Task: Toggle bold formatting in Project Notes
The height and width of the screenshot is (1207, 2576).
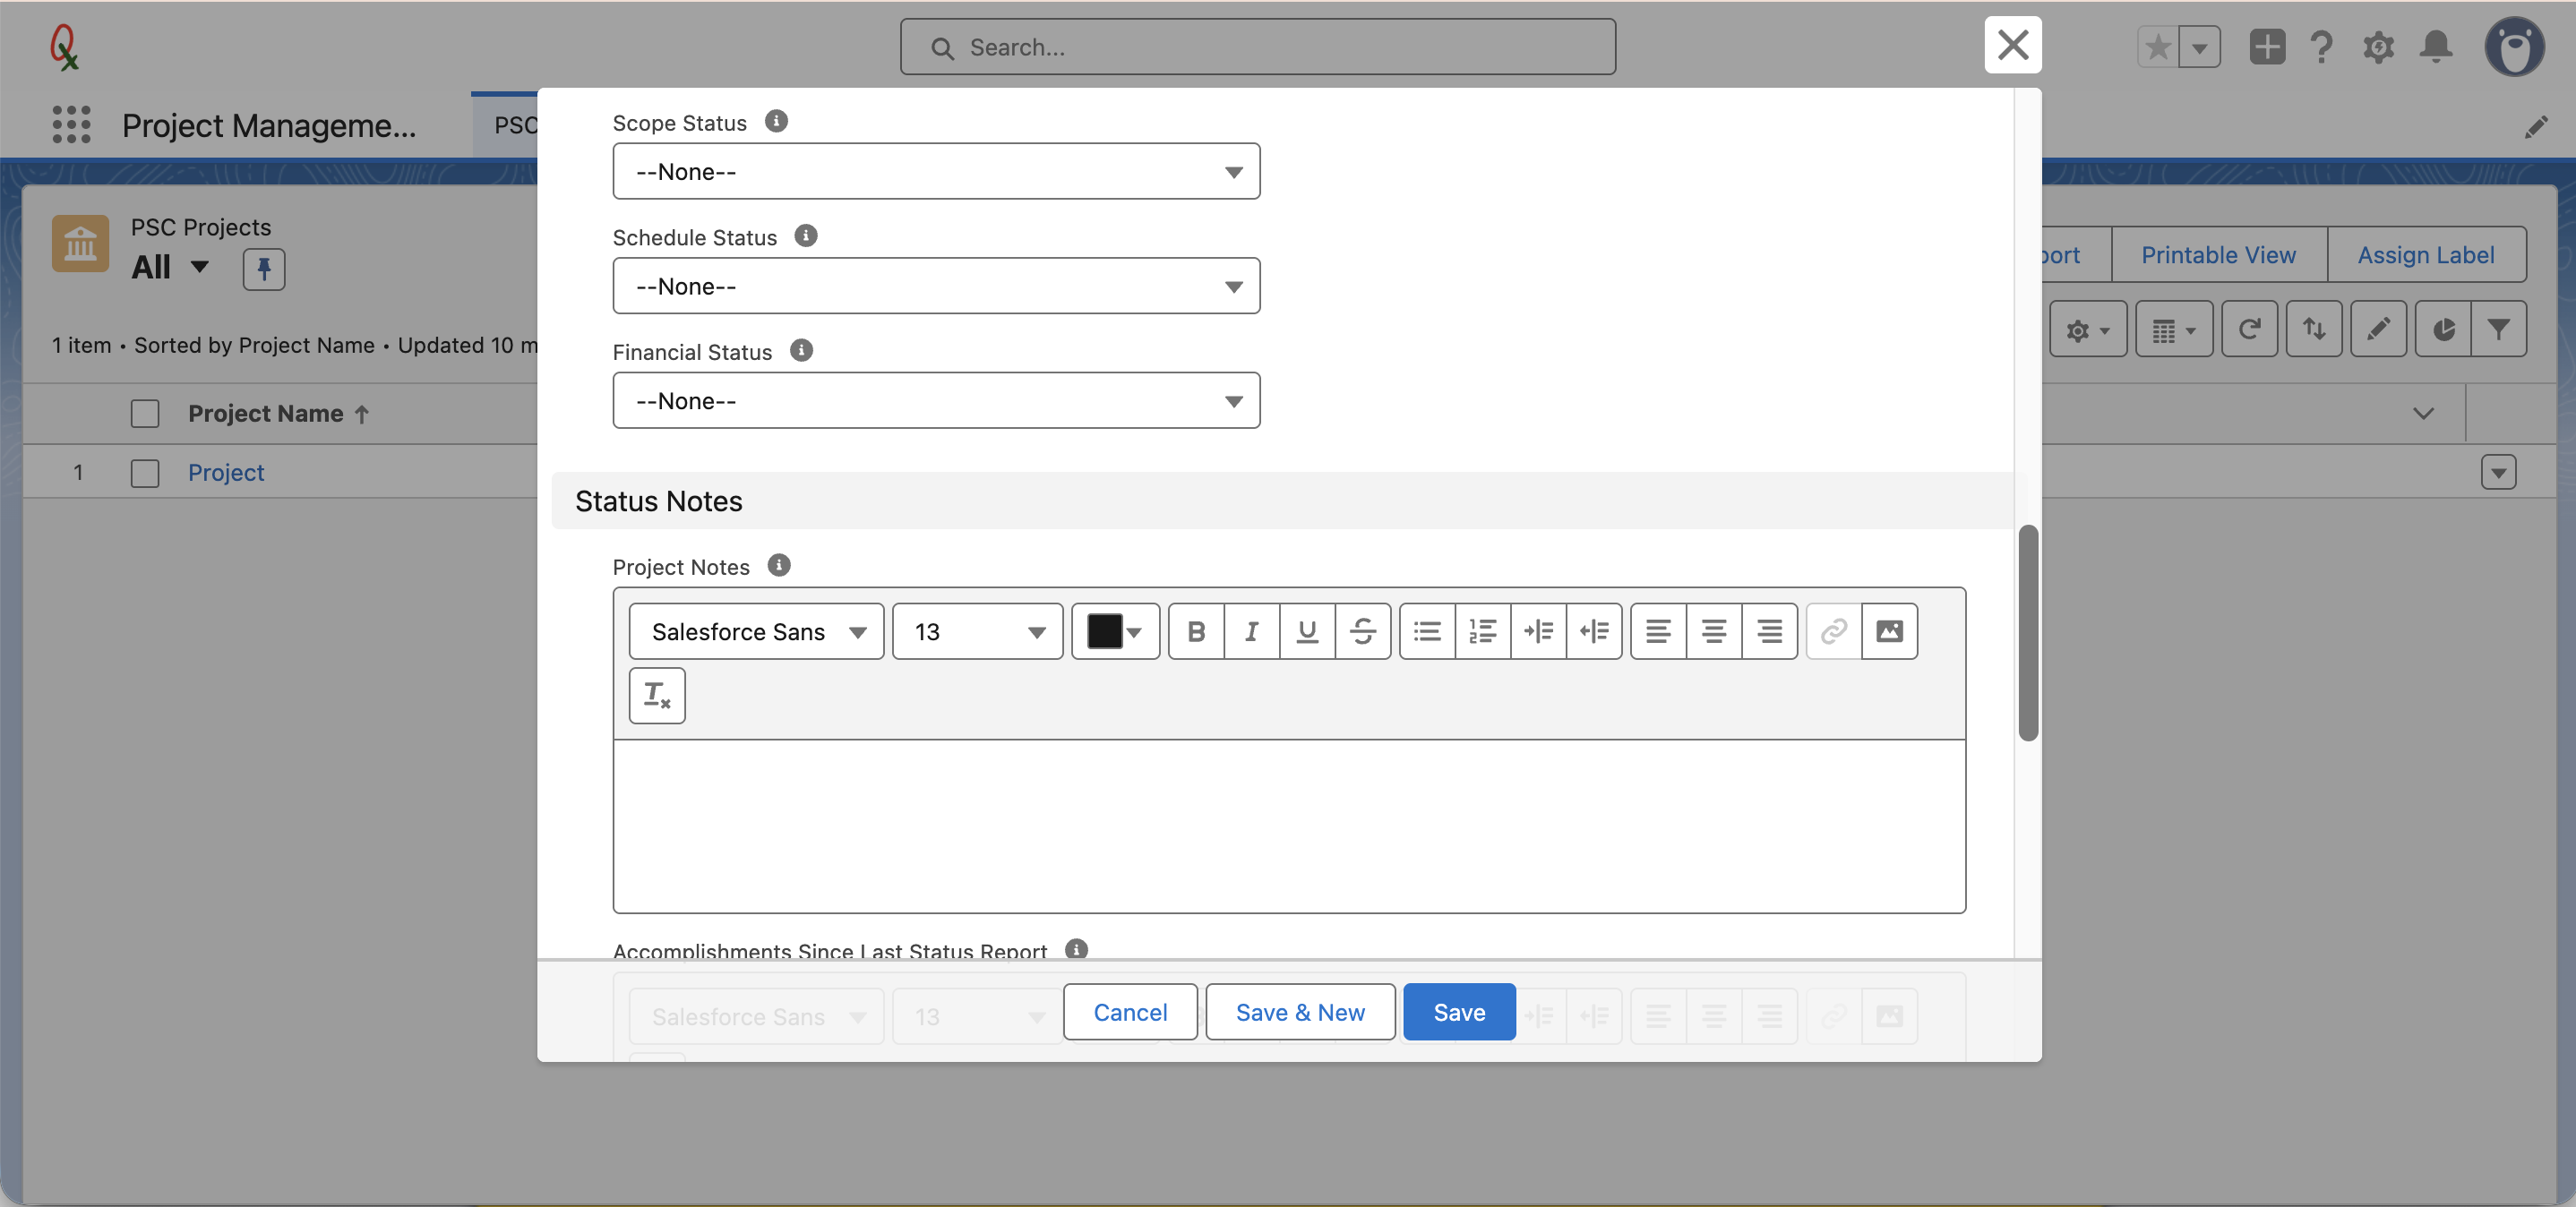Action: click(x=1196, y=631)
